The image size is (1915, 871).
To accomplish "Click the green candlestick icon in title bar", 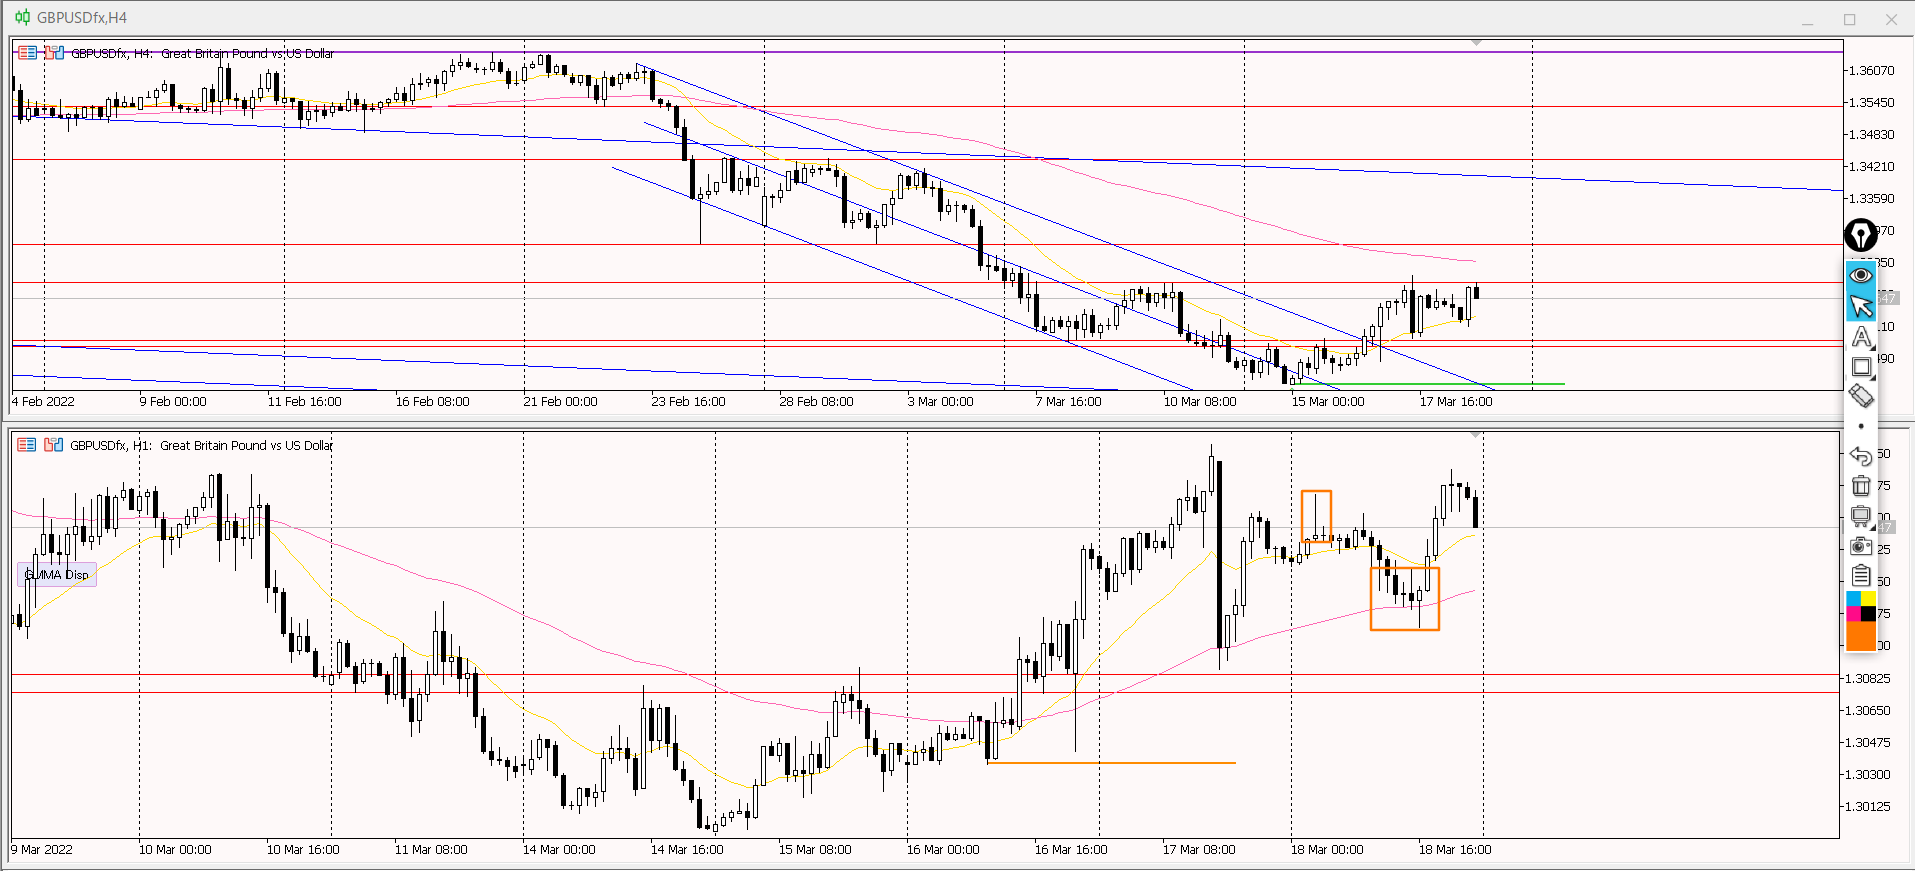I will tap(22, 17).
